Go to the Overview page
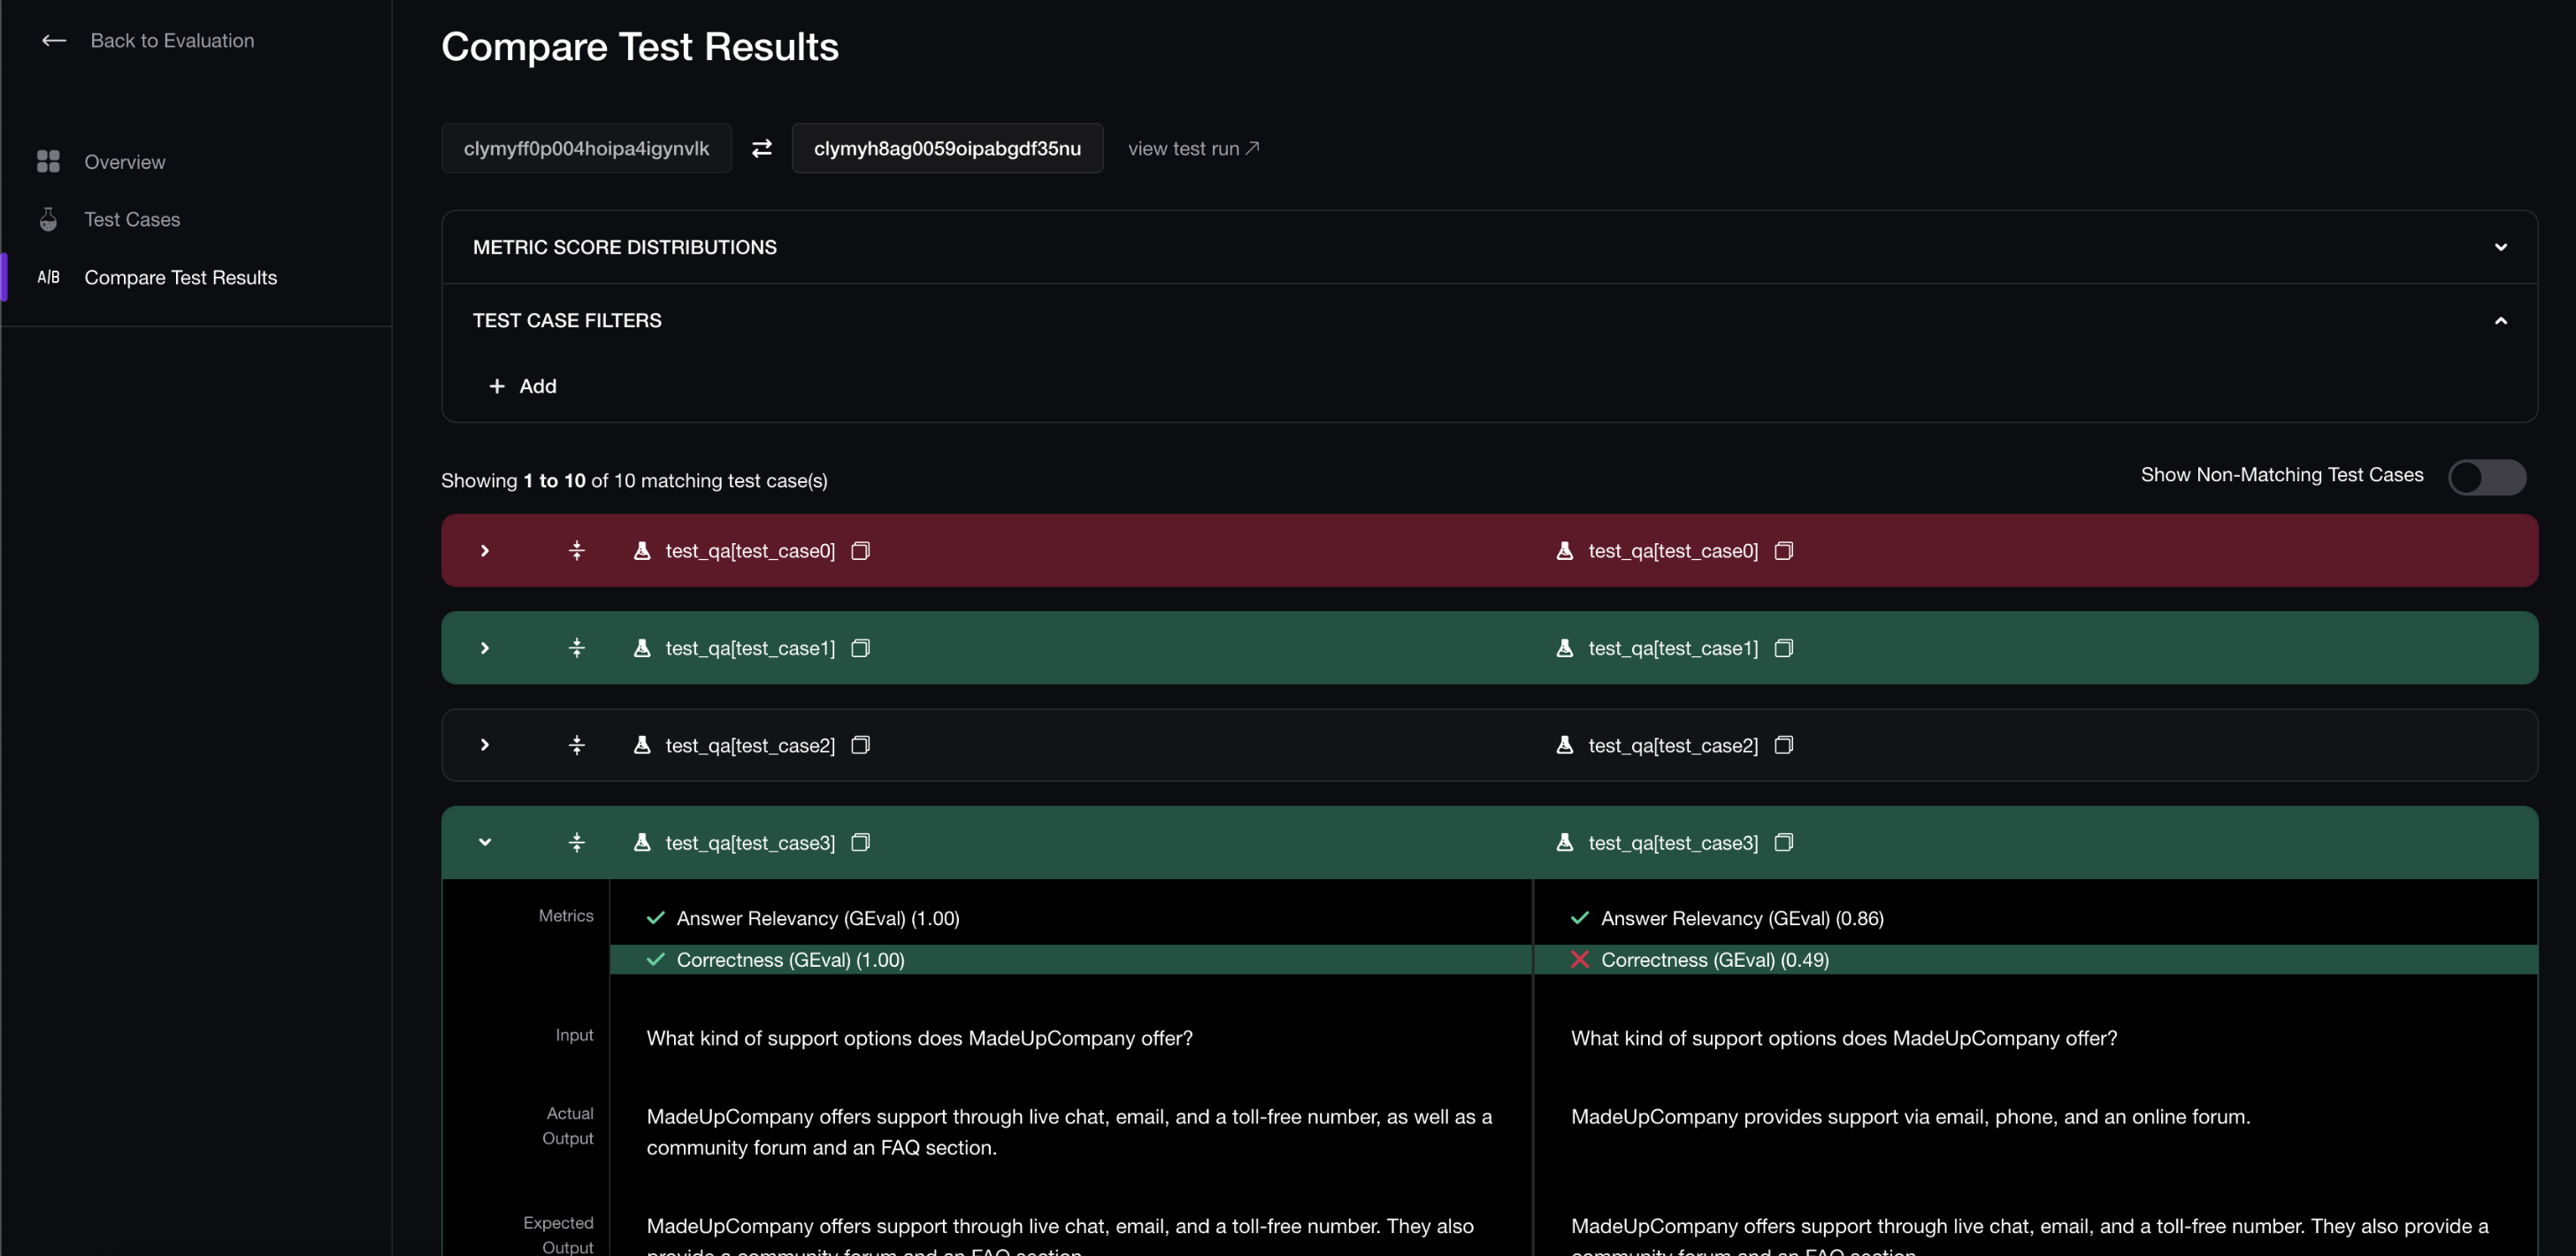The image size is (2576, 1256). point(124,161)
